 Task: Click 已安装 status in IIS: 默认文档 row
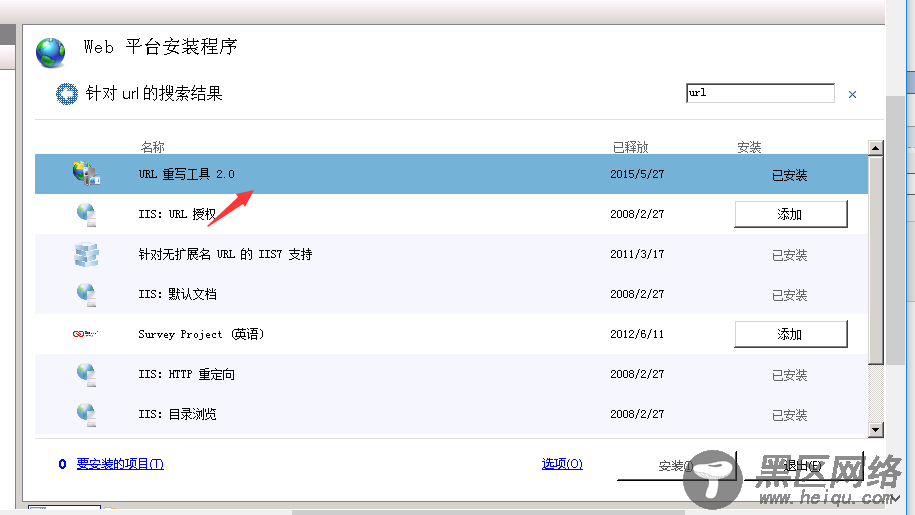pos(790,295)
